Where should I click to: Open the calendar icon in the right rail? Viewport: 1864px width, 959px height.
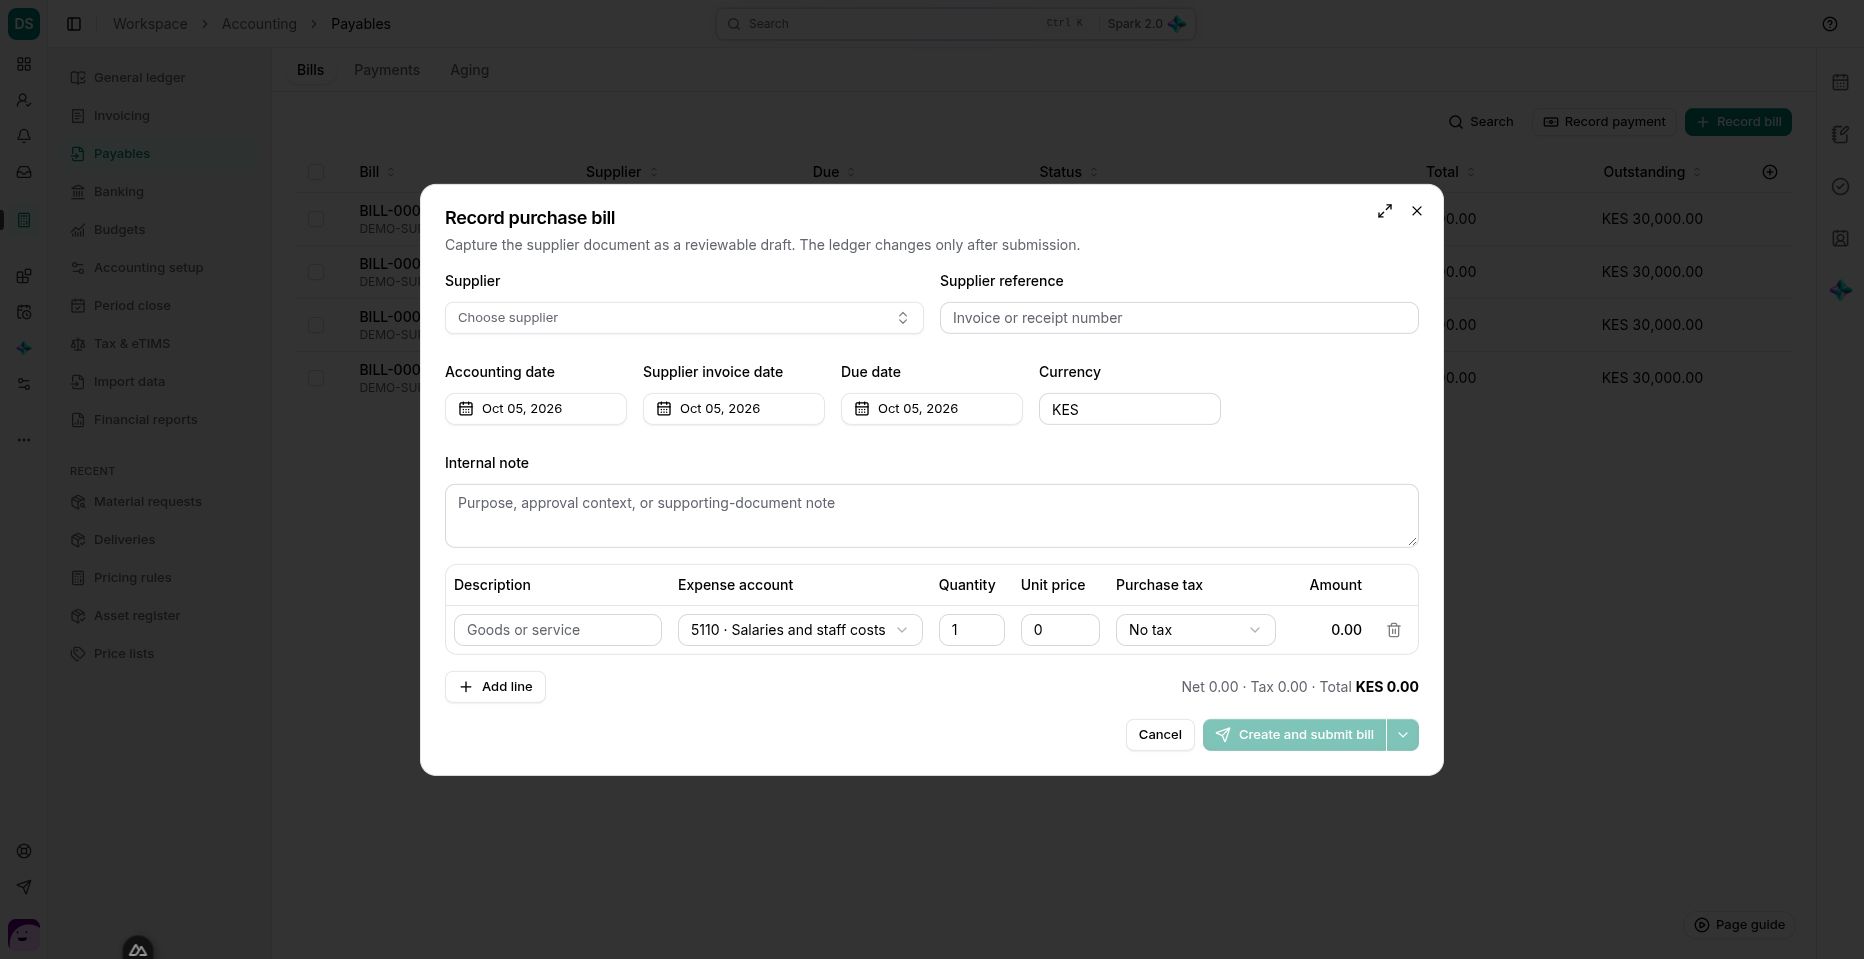1840,83
